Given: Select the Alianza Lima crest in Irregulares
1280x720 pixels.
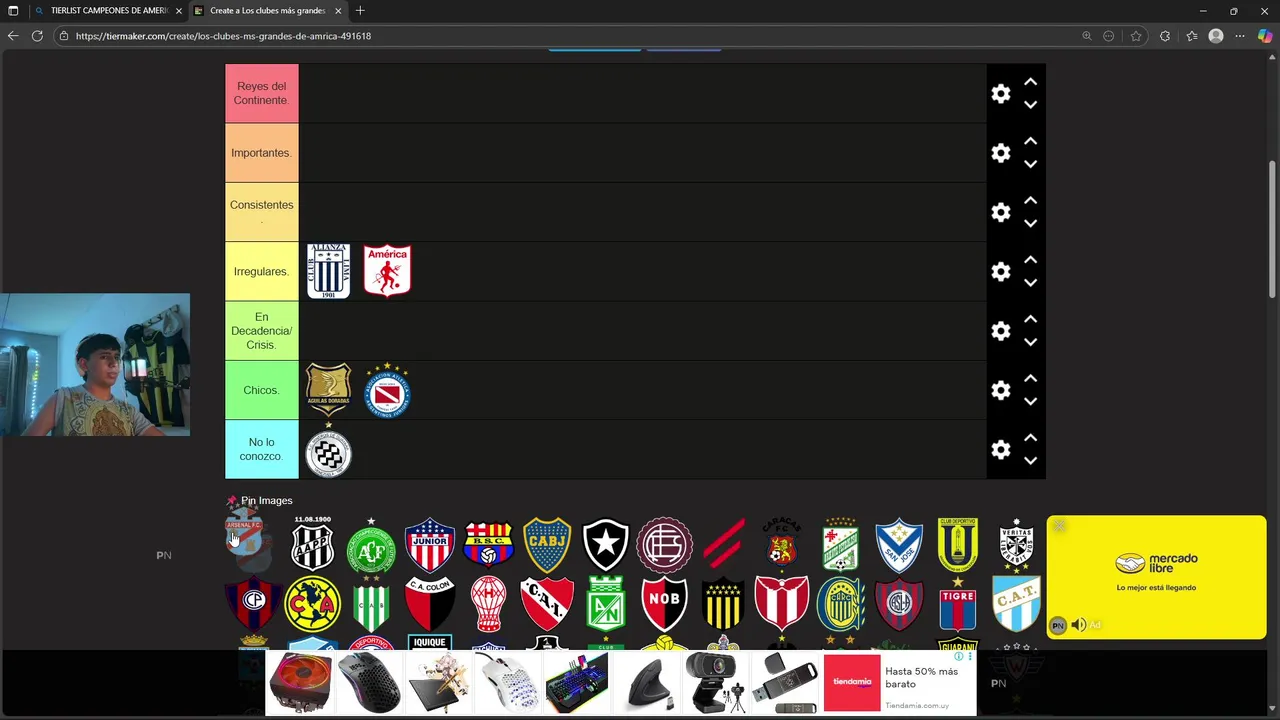Looking at the screenshot, I should click(328, 271).
